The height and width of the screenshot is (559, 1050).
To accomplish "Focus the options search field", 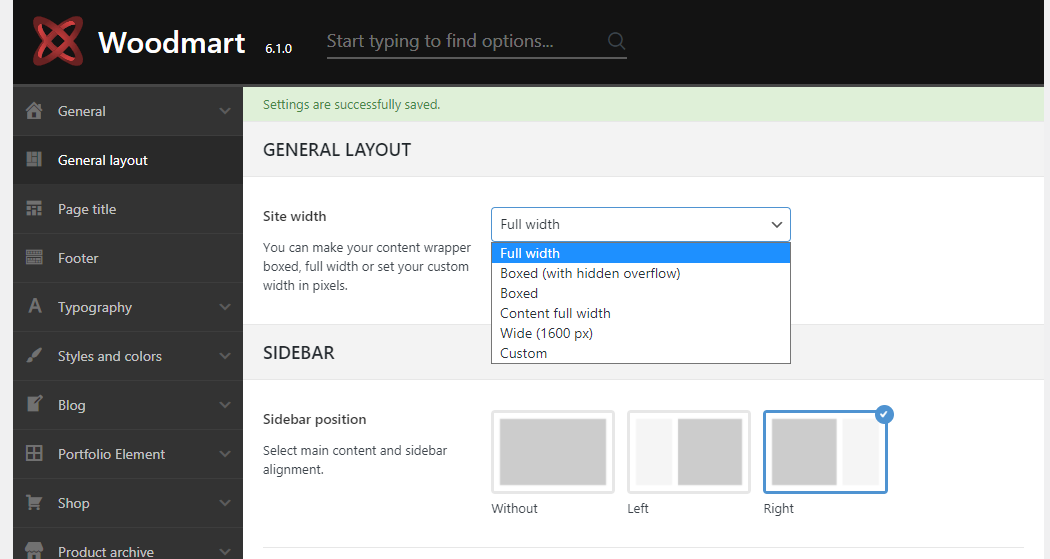I will pyautogui.click(x=460, y=41).
